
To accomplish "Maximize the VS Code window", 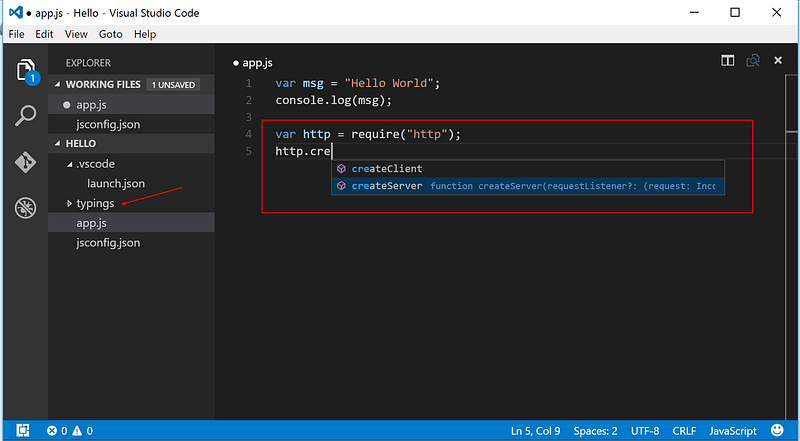I will coord(735,13).
